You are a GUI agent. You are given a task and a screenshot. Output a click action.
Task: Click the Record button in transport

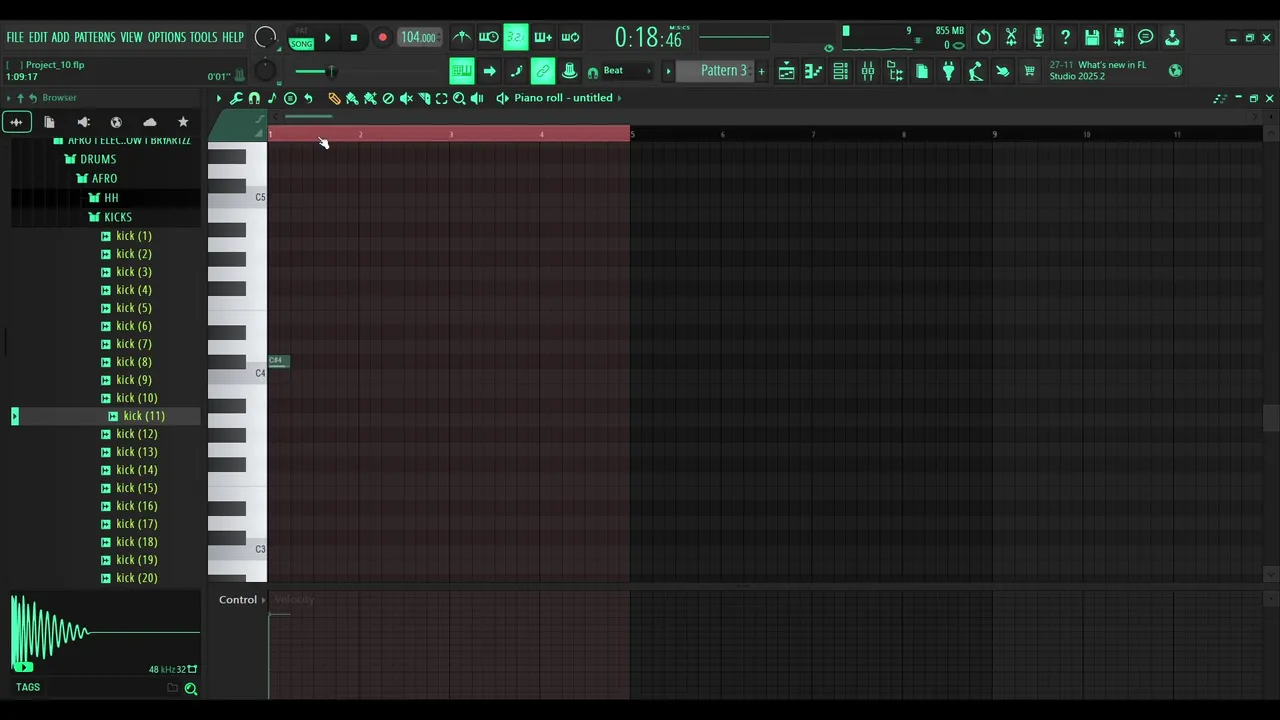tap(382, 38)
